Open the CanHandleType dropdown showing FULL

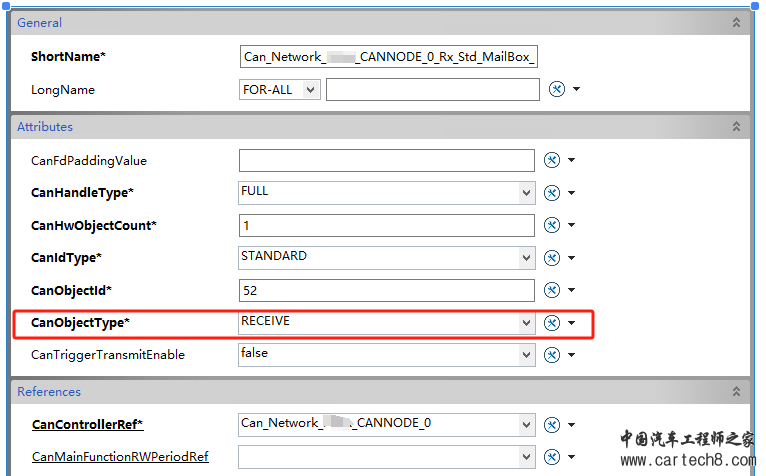click(526, 193)
